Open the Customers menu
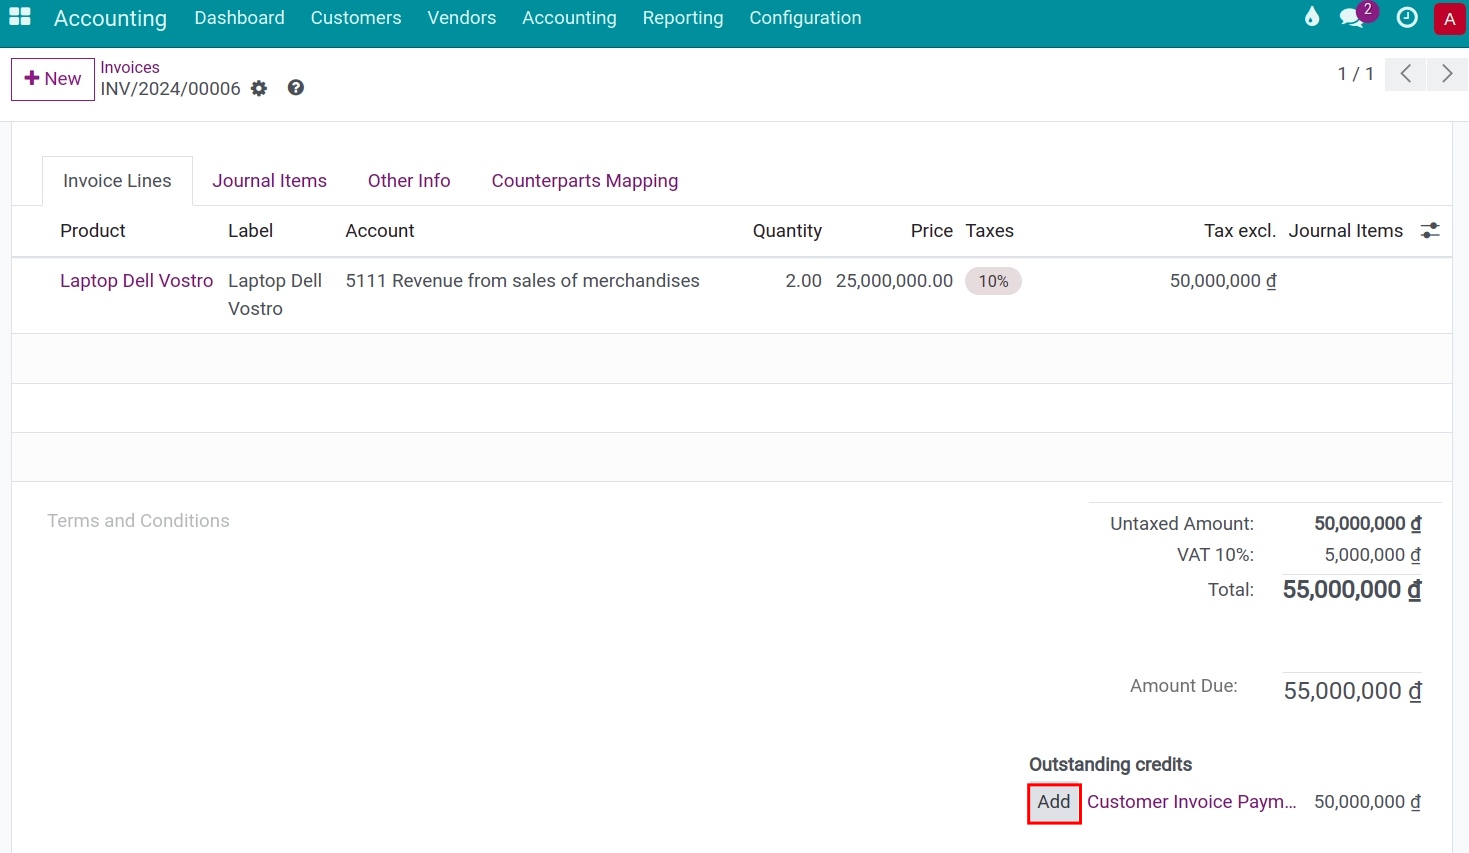The width and height of the screenshot is (1469, 853). tap(356, 18)
